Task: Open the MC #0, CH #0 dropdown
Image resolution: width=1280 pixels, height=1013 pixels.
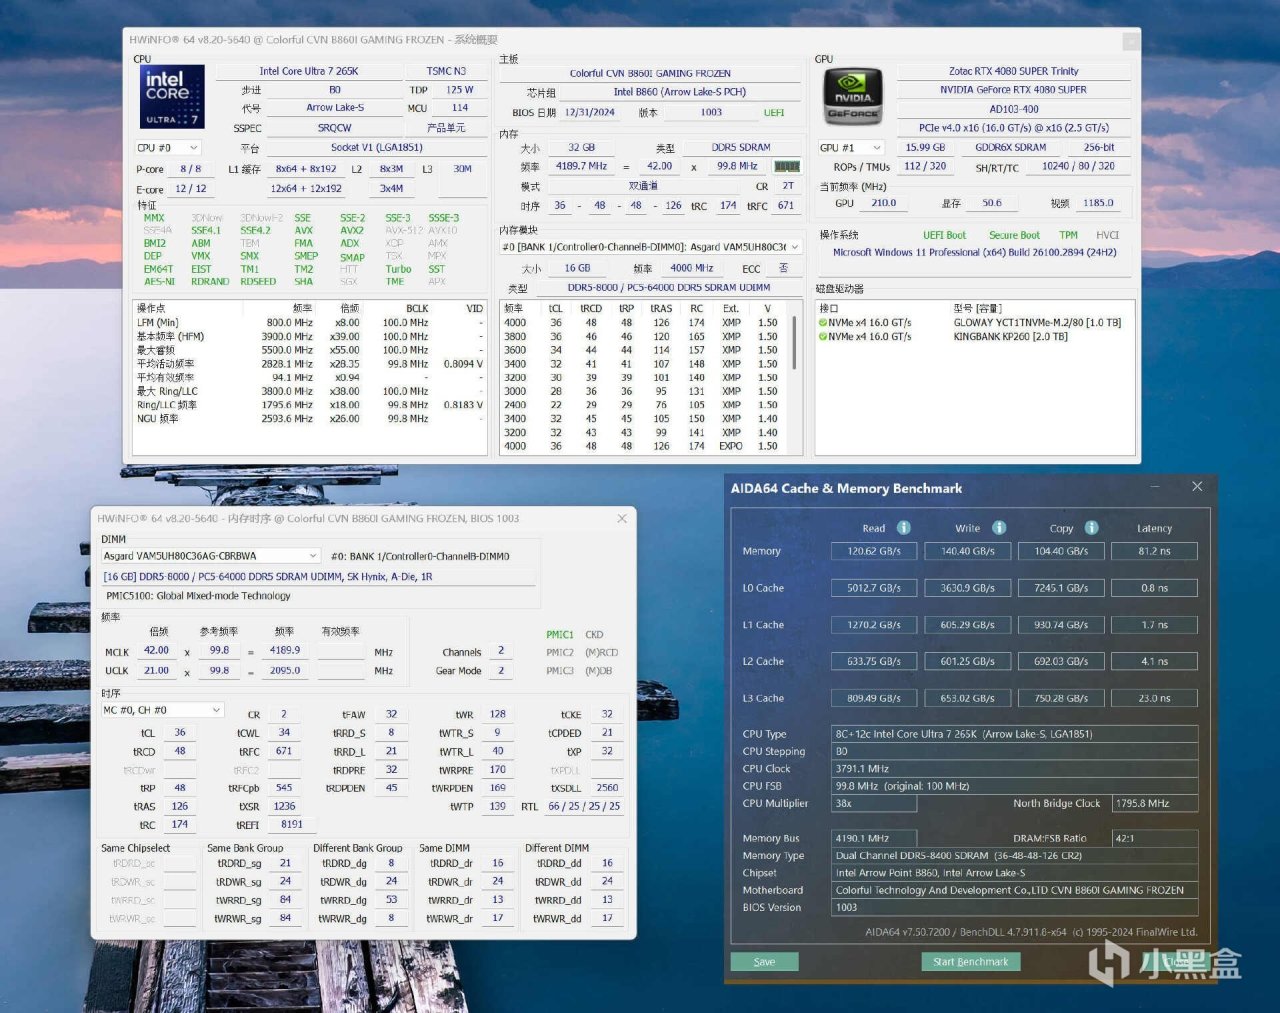Action: (x=162, y=710)
